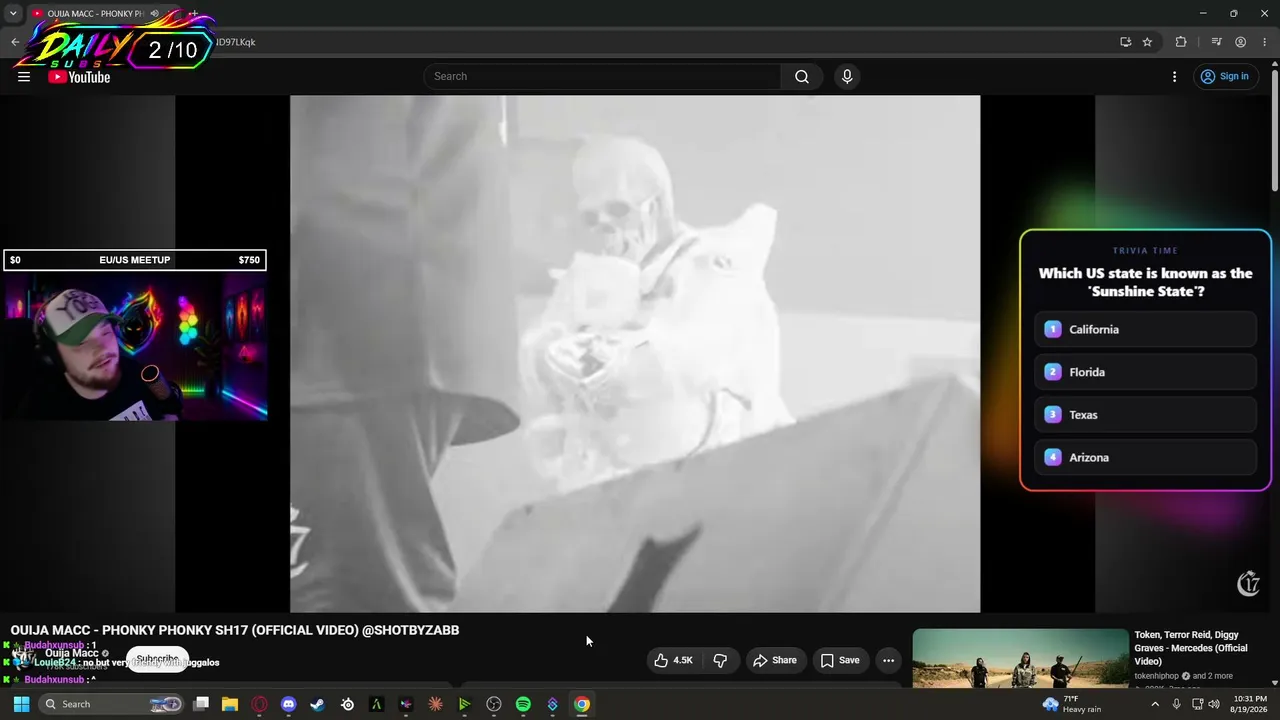Image resolution: width=1280 pixels, height=720 pixels.
Task: Go back with the browser arrow
Action: coord(15,42)
